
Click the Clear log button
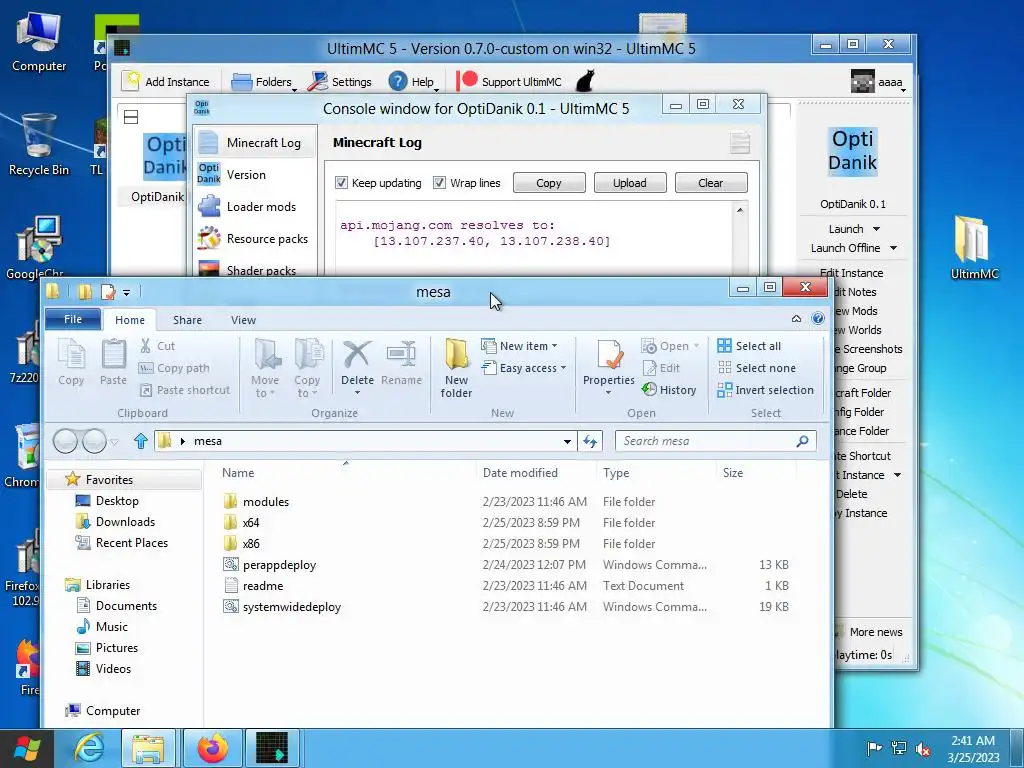[711, 183]
